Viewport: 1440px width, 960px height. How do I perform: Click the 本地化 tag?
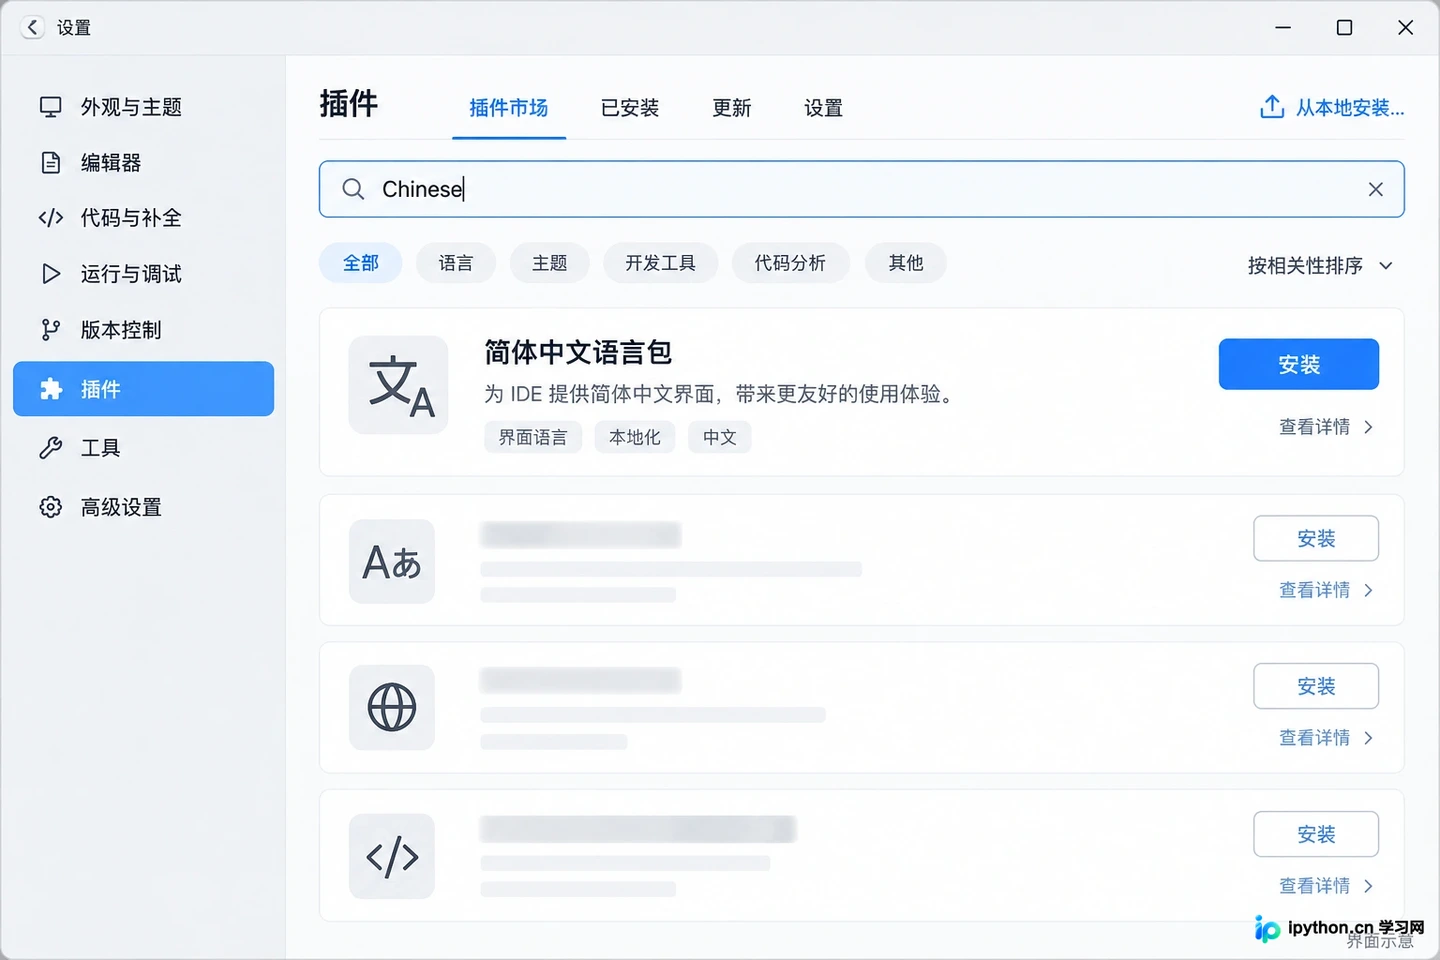click(635, 437)
